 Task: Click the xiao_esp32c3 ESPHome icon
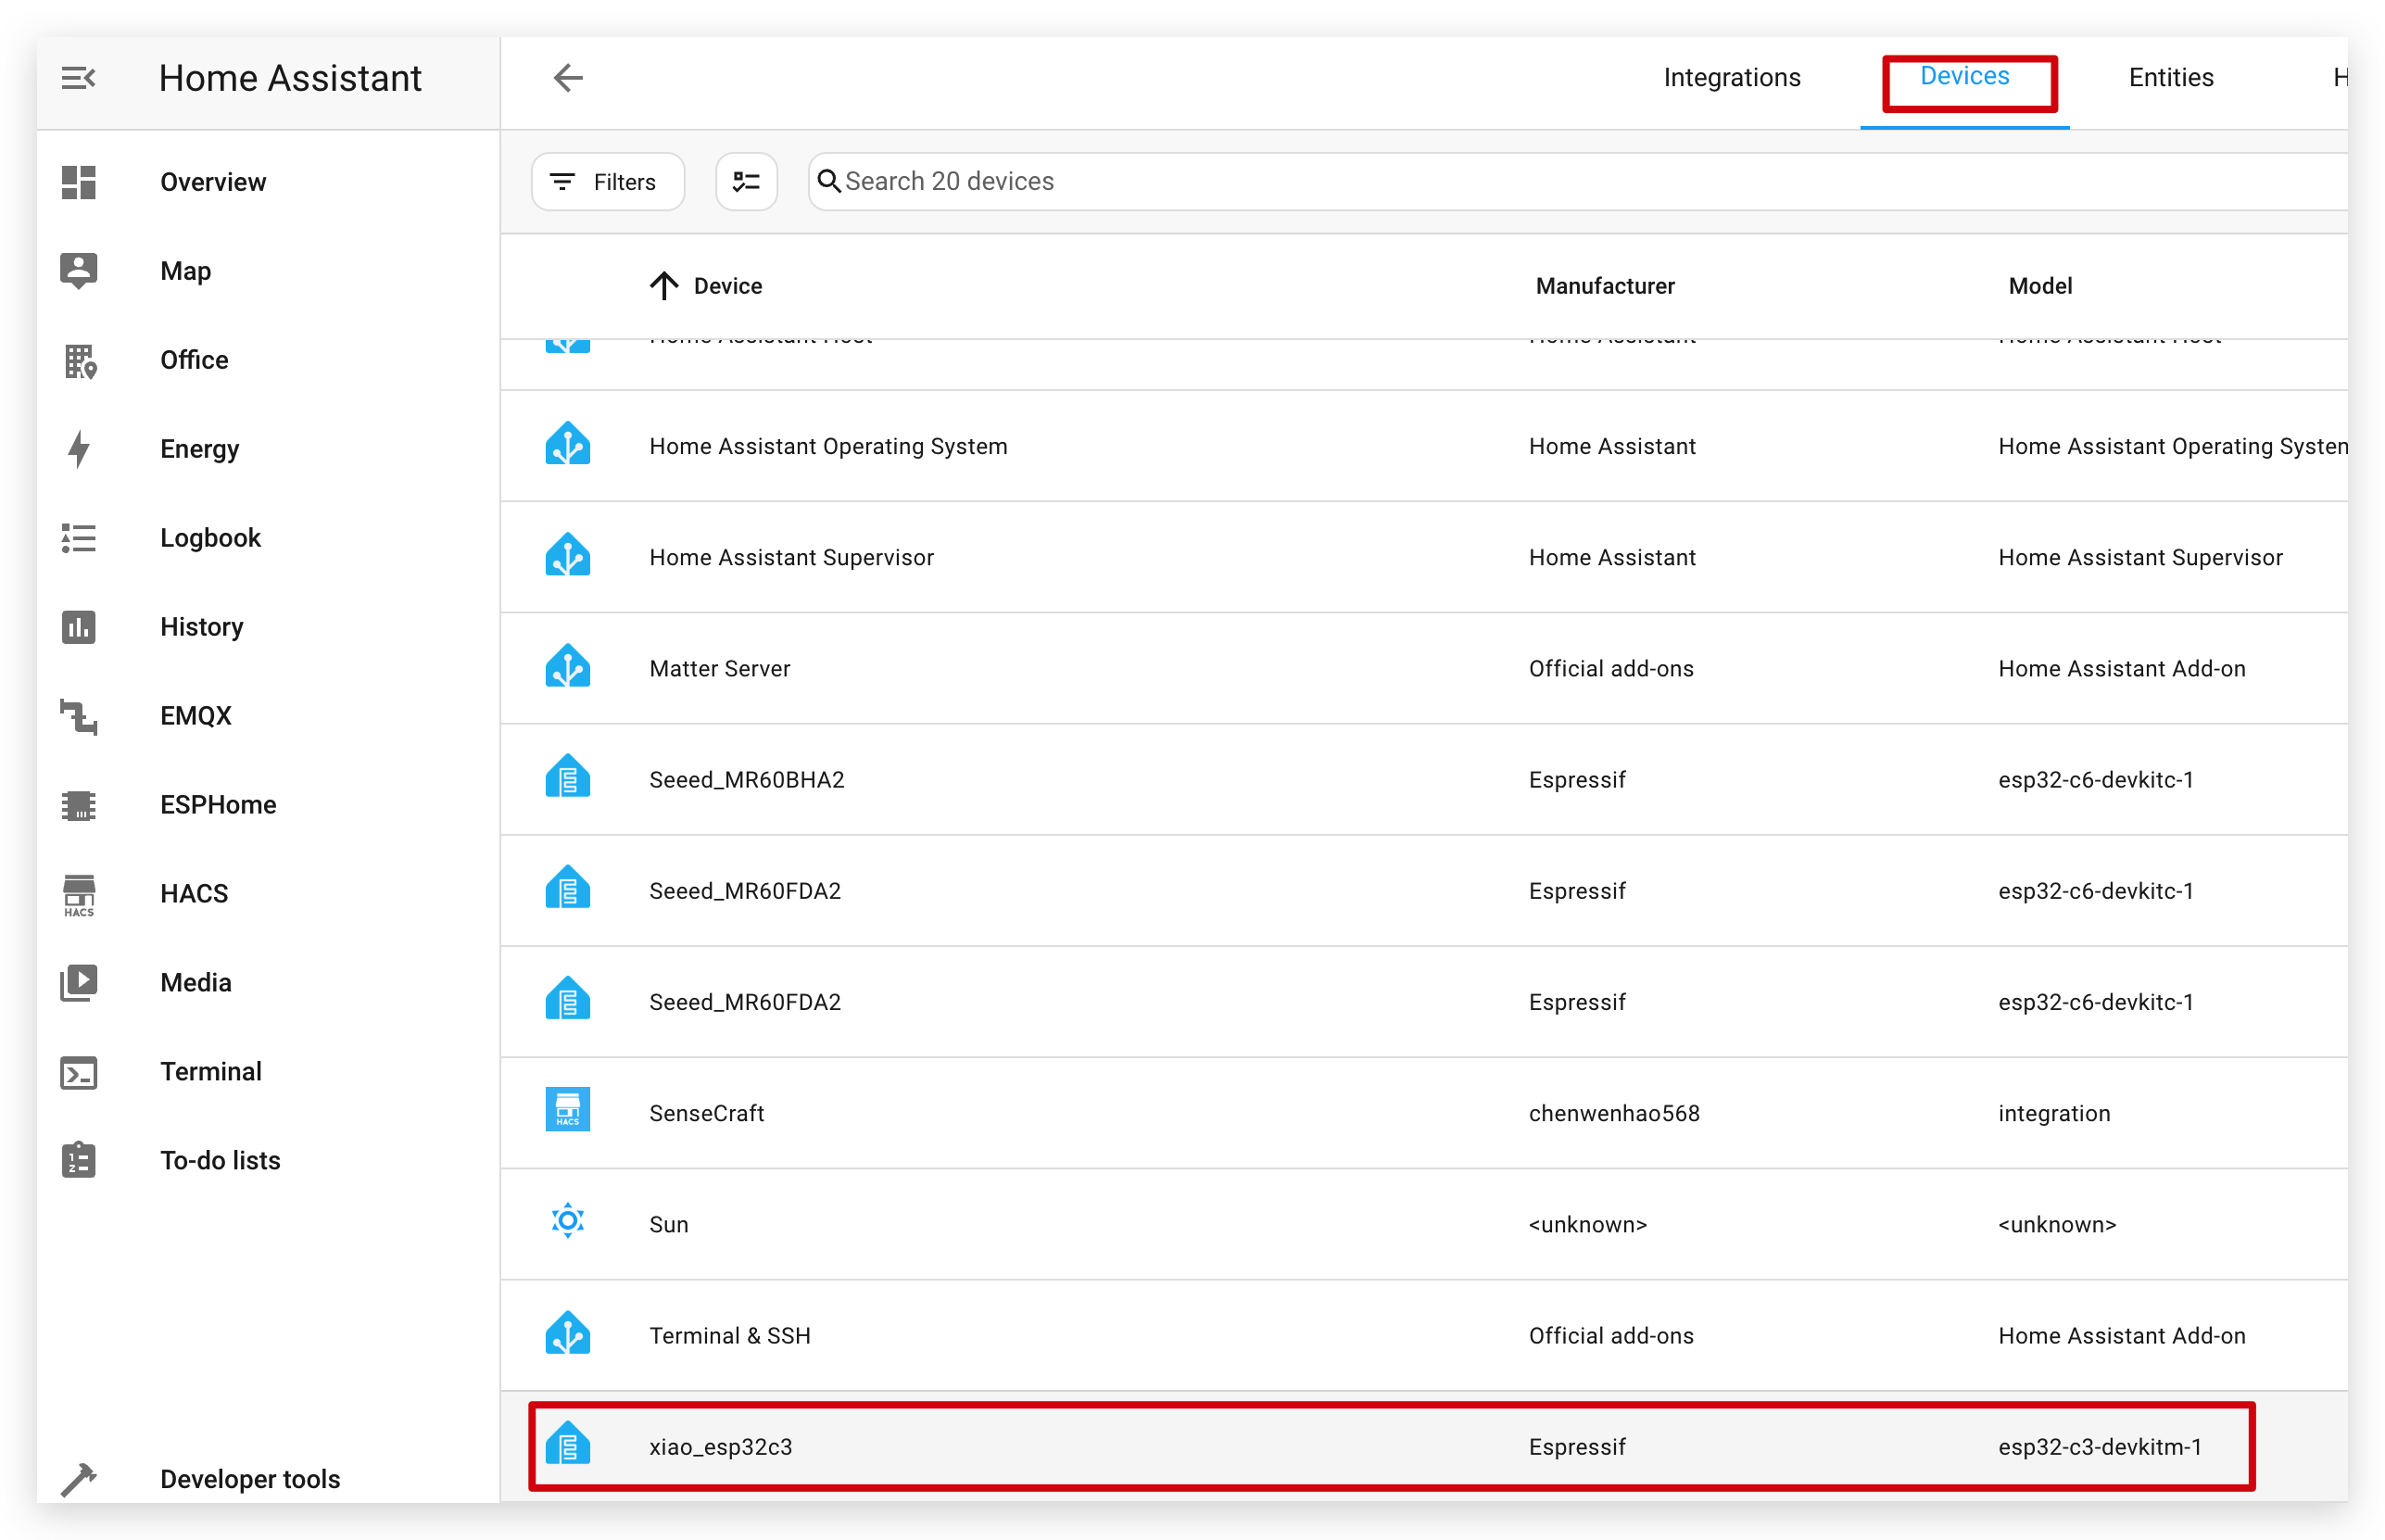click(567, 1445)
